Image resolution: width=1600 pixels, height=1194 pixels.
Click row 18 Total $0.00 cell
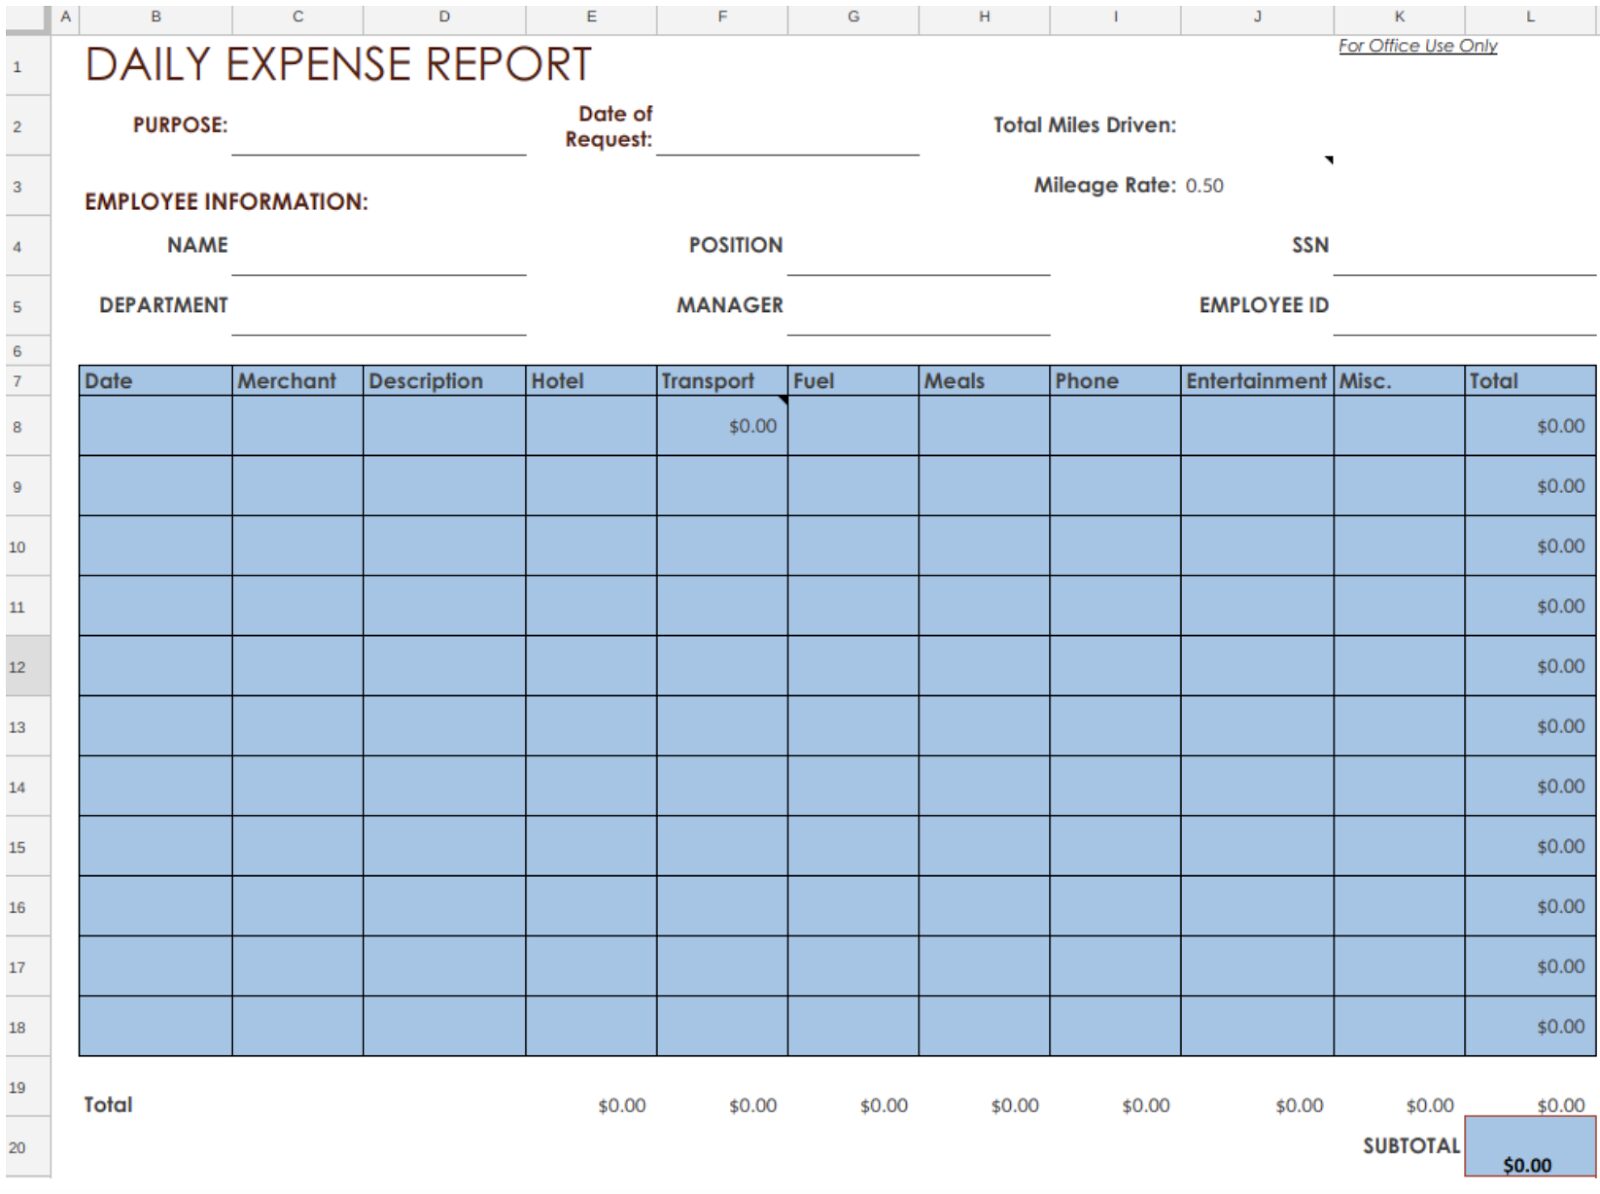tap(1530, 1026)
